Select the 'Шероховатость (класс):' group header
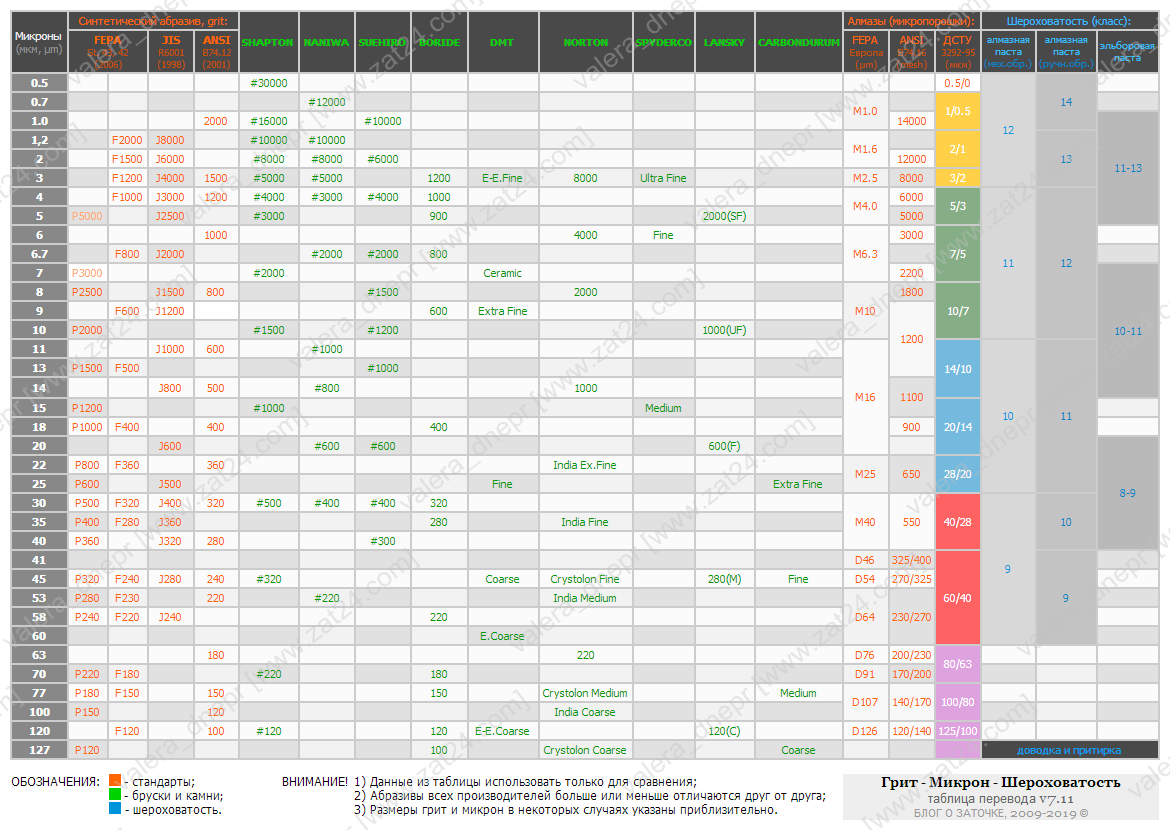This screenshot has height=830, width=1170. pyautogui.click(x=1069, y=21)
